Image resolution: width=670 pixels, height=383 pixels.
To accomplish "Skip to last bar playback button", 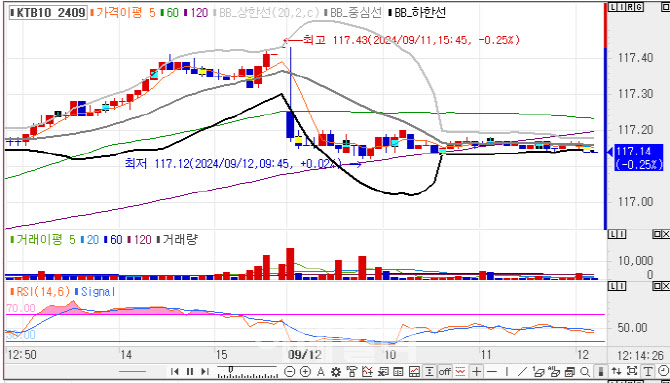I will 205,371.
